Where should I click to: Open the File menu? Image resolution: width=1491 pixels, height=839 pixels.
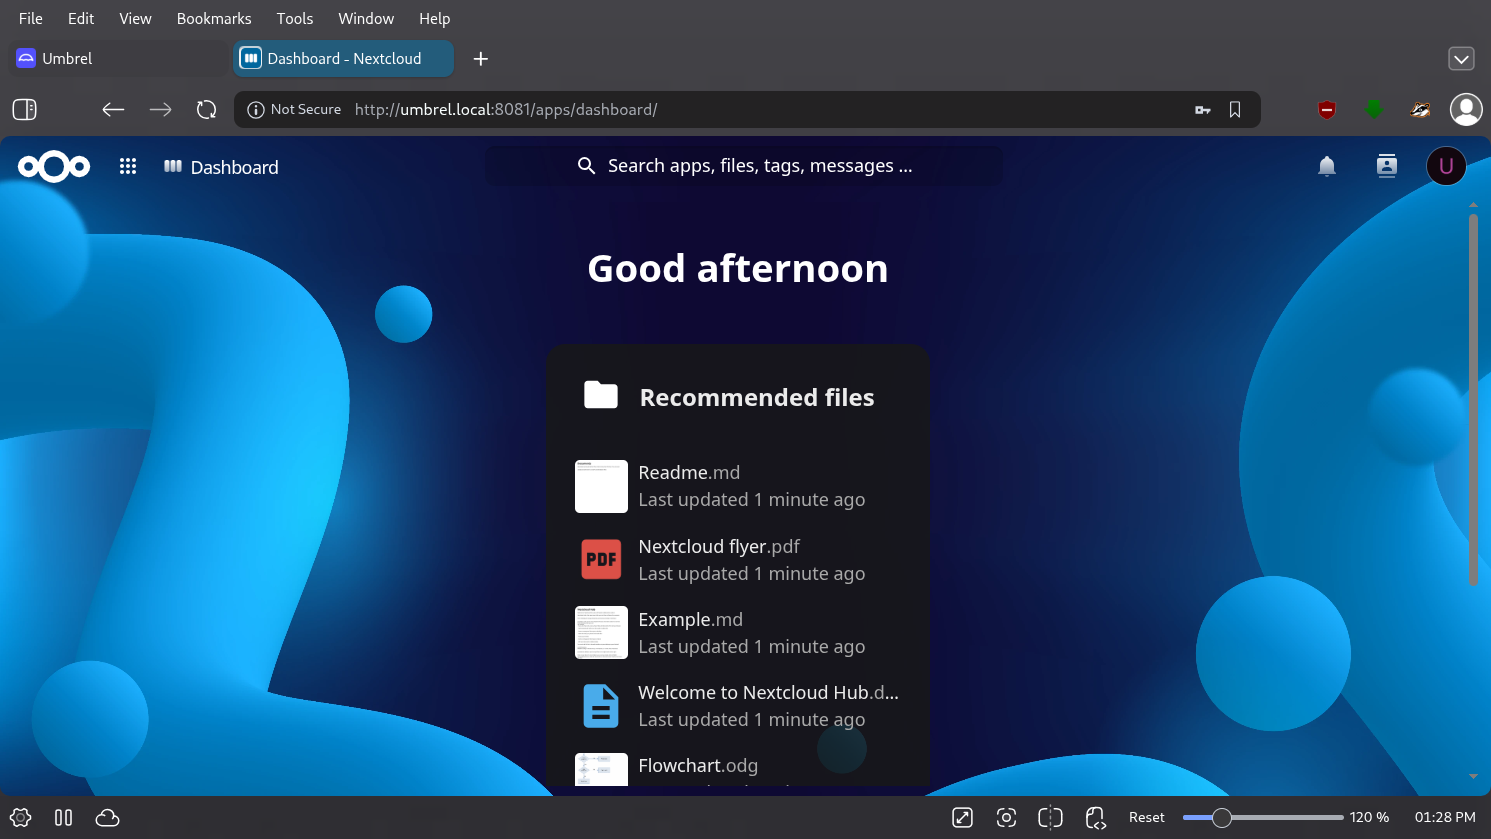[x=31, y=18]
